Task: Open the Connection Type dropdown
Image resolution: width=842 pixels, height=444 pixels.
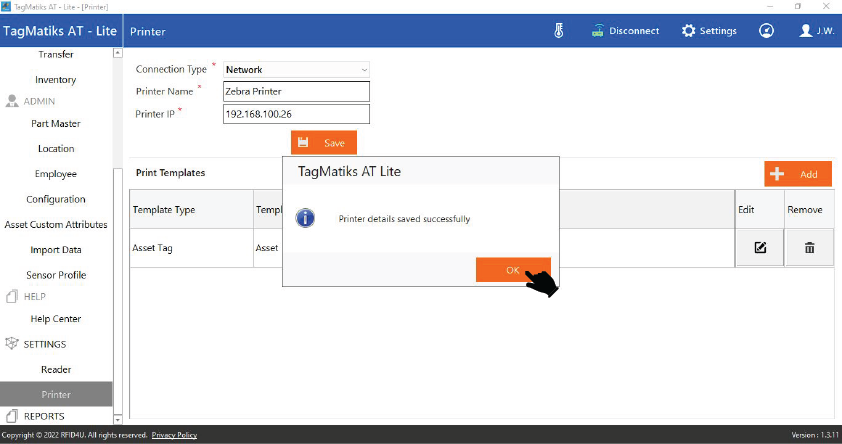Action: click(296, 70)
